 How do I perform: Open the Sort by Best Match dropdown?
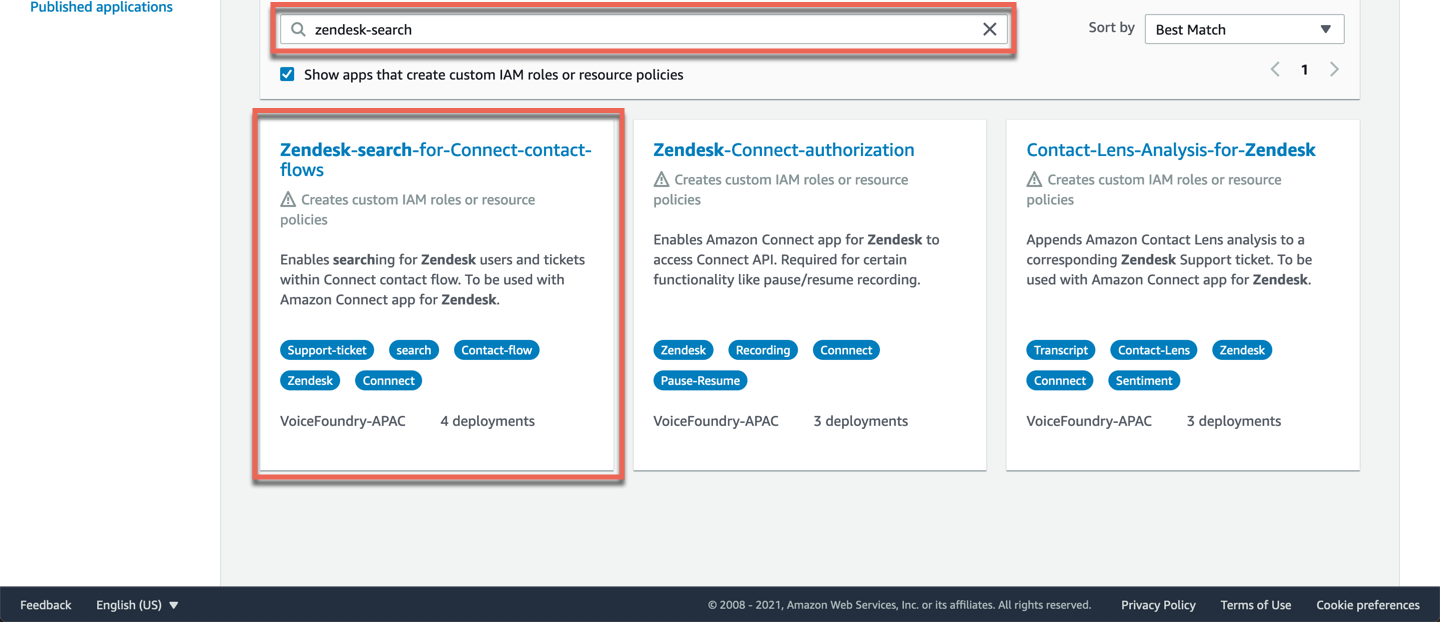coord(1243,29)
